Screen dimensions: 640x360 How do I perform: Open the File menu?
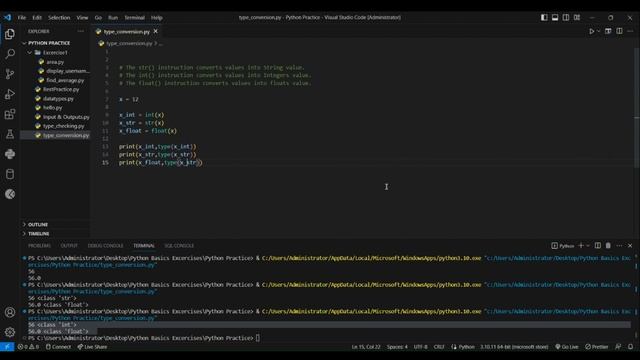click(x=22, y=18)
